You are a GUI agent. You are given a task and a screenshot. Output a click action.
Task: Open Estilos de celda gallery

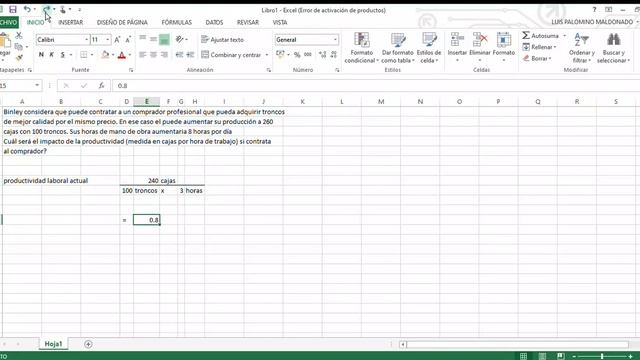(x=429, y=48)
